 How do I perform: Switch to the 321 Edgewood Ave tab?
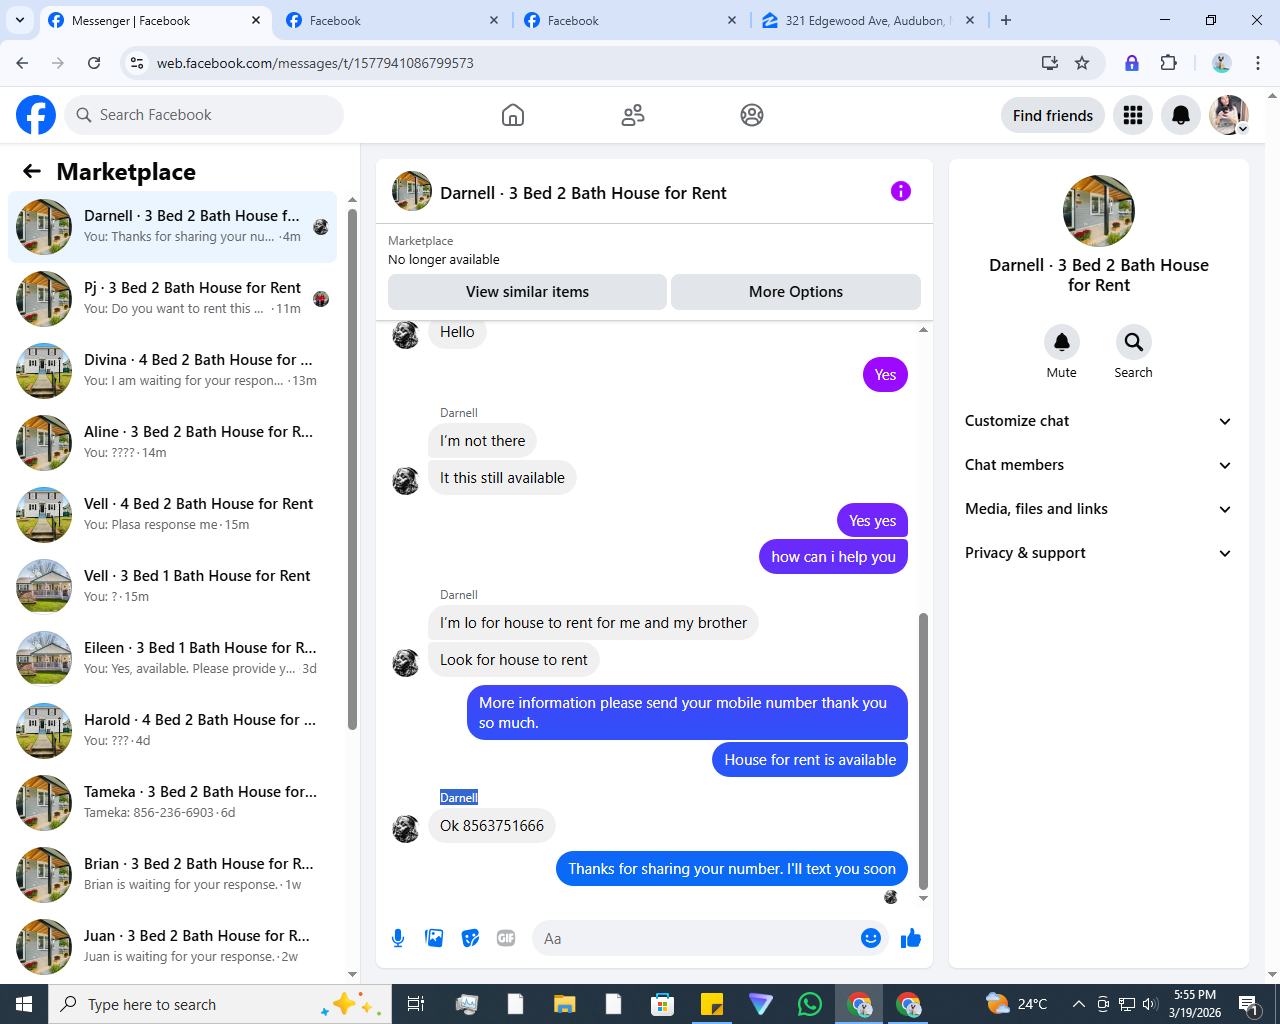tap(868, 20)
